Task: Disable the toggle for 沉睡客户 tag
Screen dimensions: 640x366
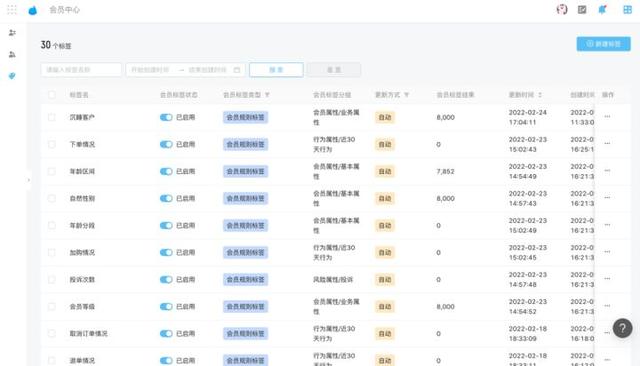Action: [166, 118]
